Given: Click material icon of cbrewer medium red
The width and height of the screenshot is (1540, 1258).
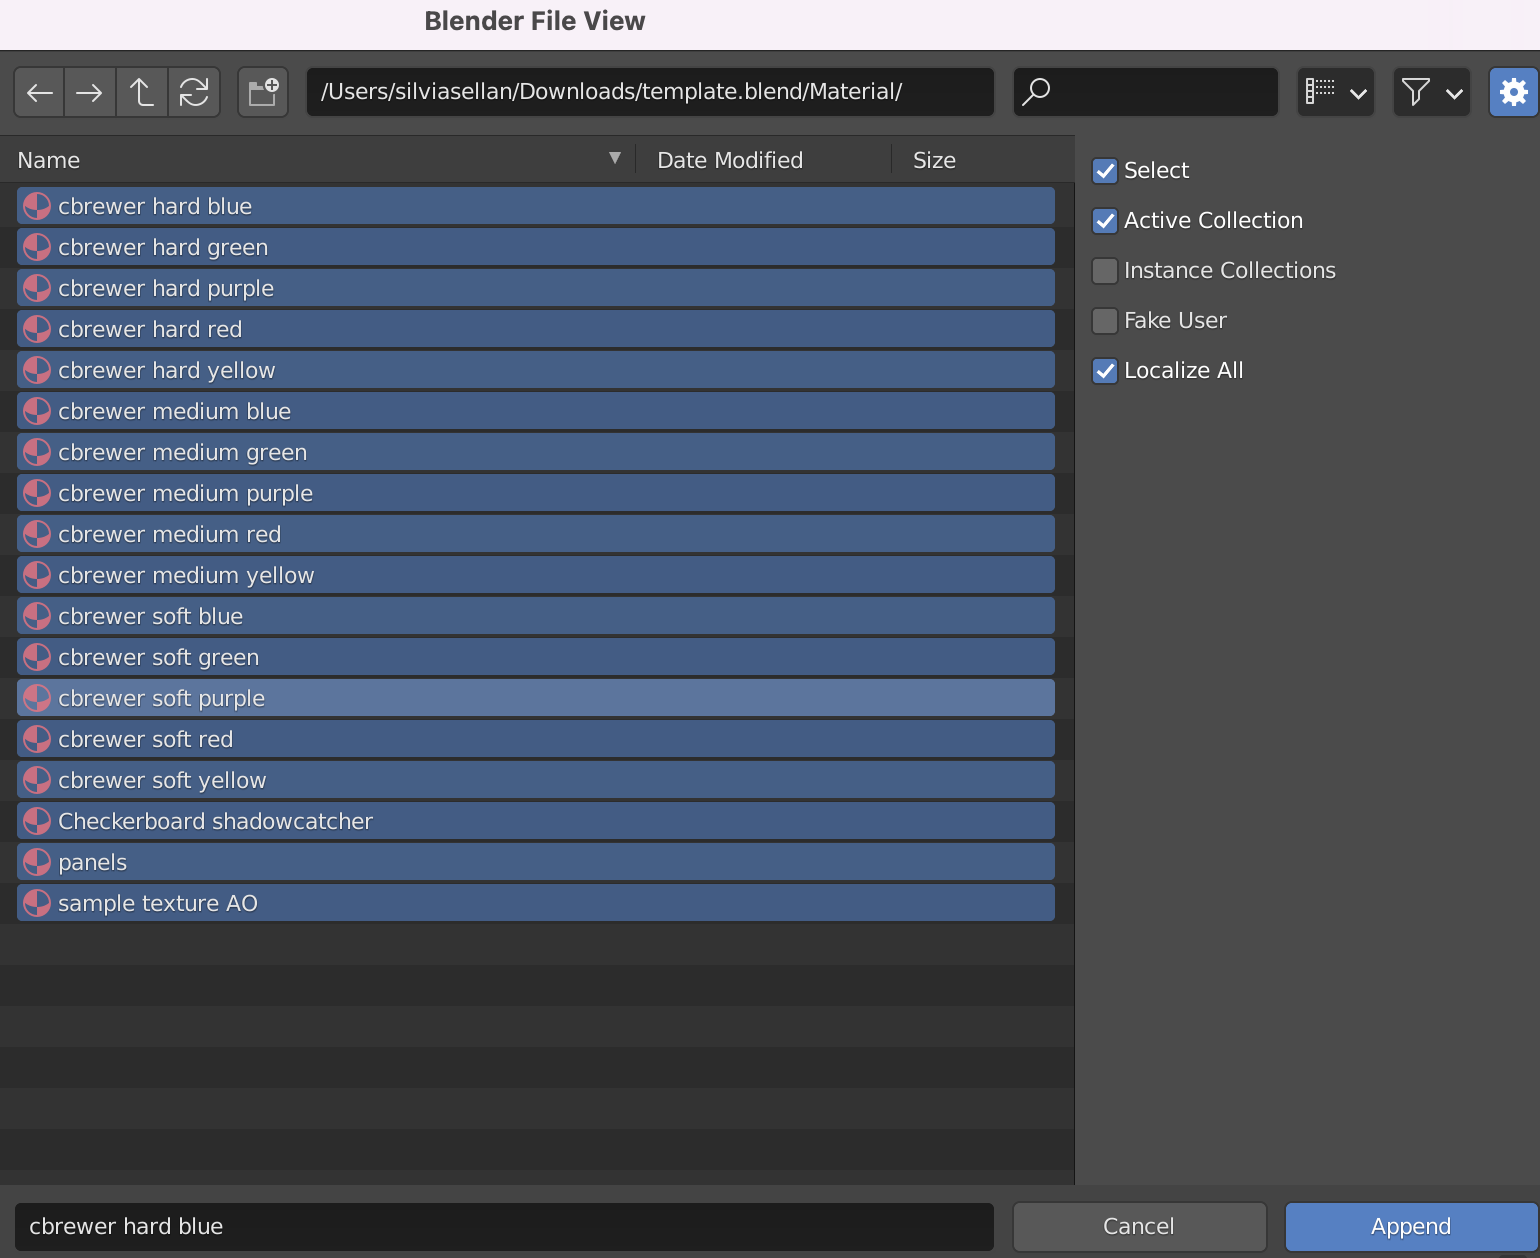Looking at the screenshot, I should [37, 534].
